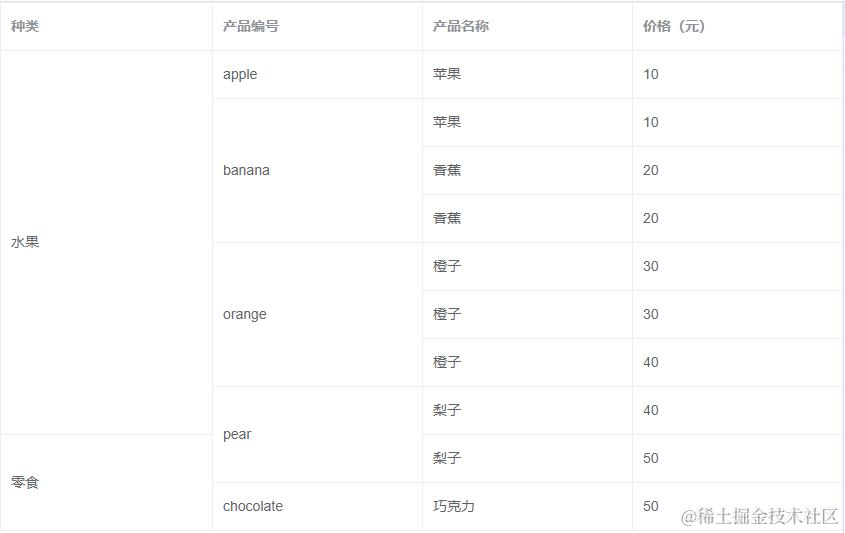Click the first 香蕉 name cell
Viewport: 845px width, 533px height.
click(447, 170)
